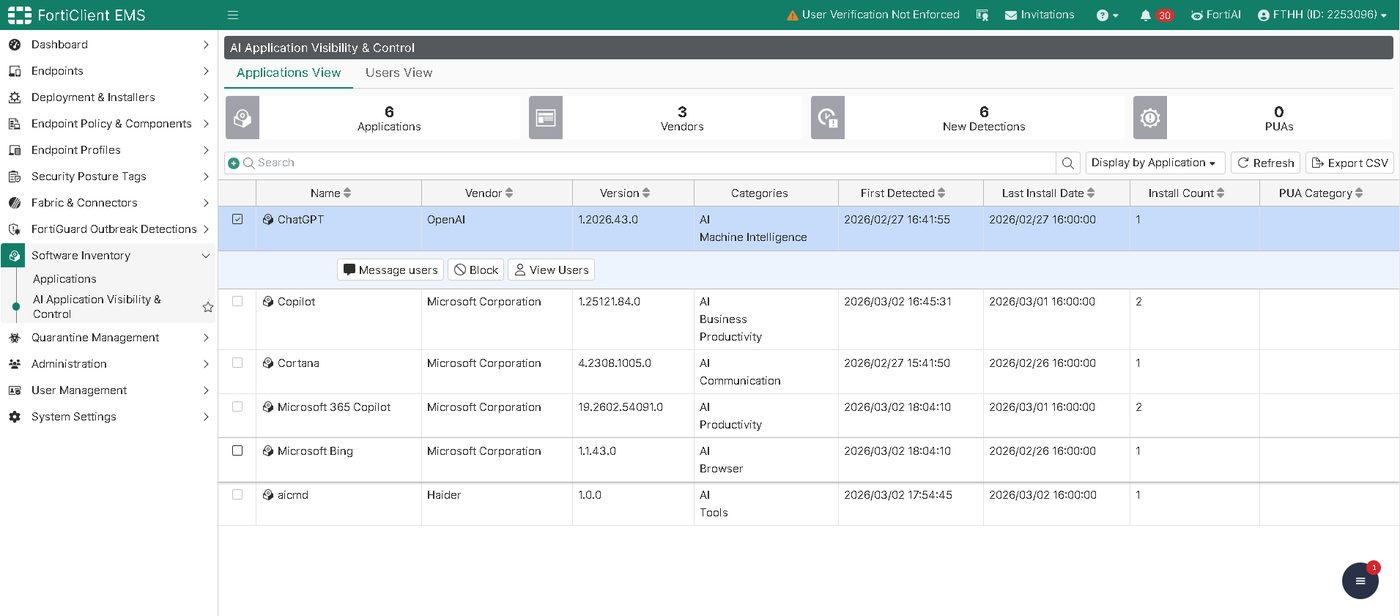This screenshot has height=616, width=1400.
Task: Sort table by First Detected column
Action: [904, 193]
